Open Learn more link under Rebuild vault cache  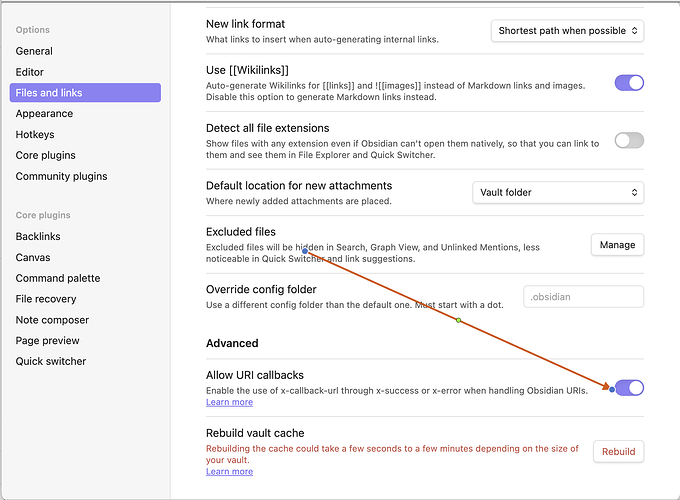click(229, 471)
